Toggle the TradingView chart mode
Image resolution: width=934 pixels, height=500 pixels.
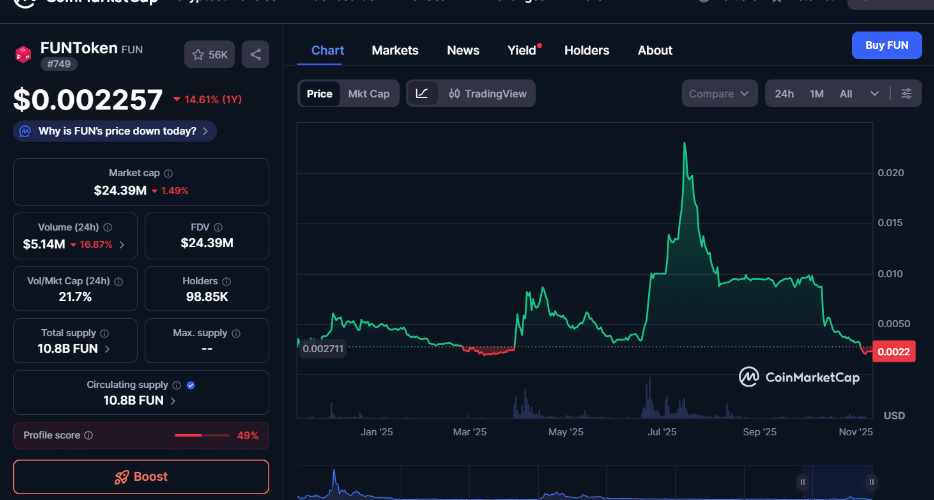click(x=487, y=94)
